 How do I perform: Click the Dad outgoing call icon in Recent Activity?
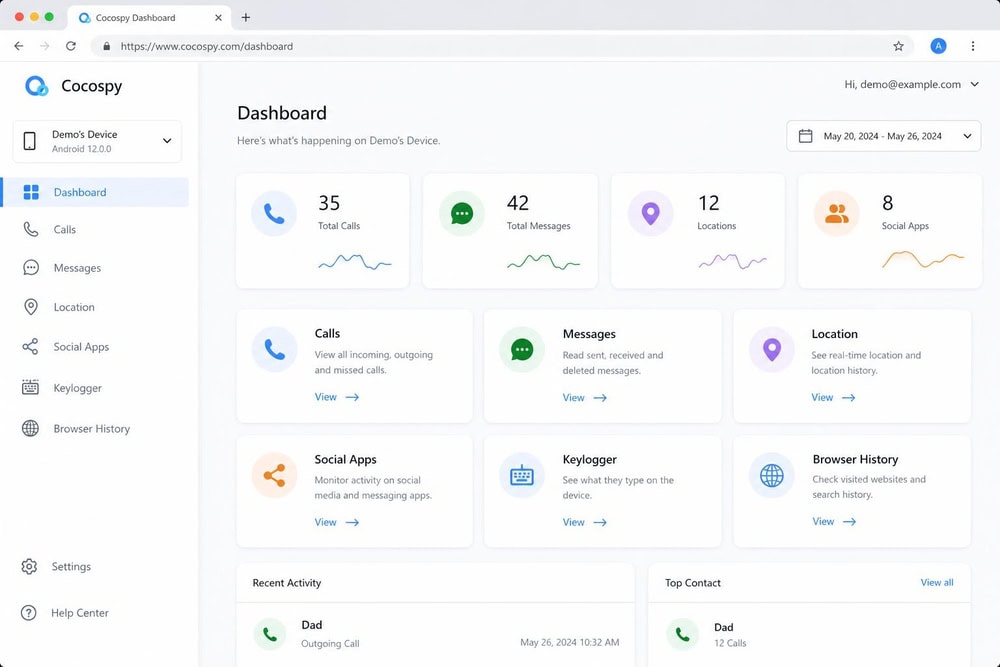270,634
